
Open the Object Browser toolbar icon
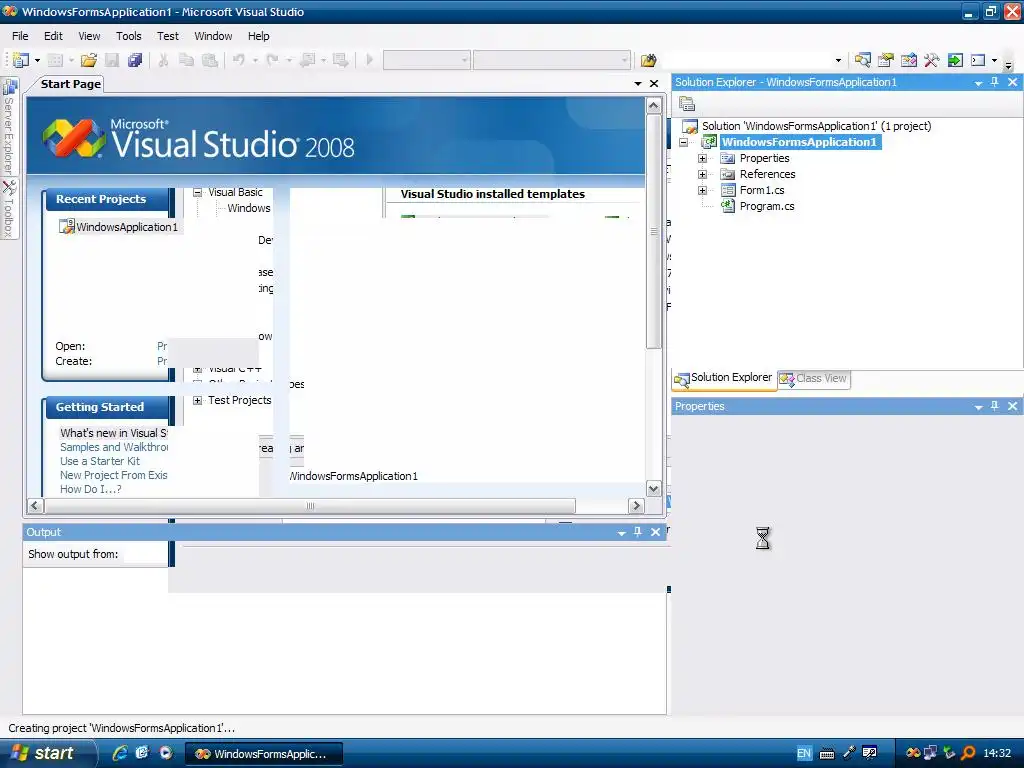tap(909, 60)
